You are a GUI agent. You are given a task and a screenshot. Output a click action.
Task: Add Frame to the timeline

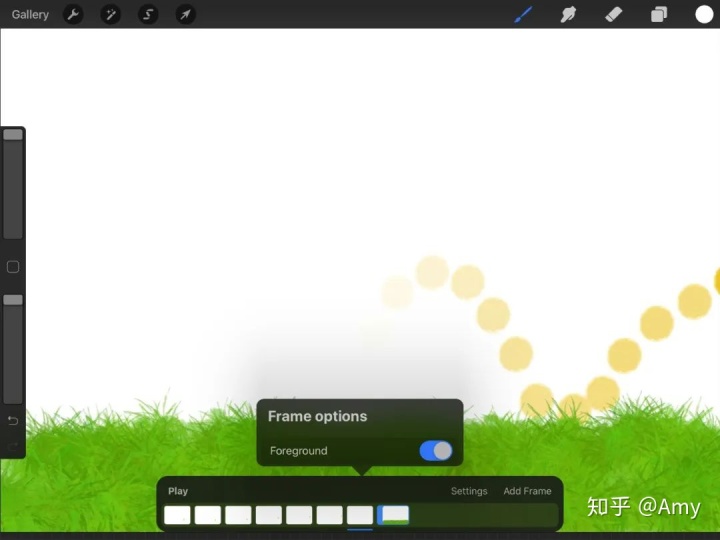(x=527, y=491)
